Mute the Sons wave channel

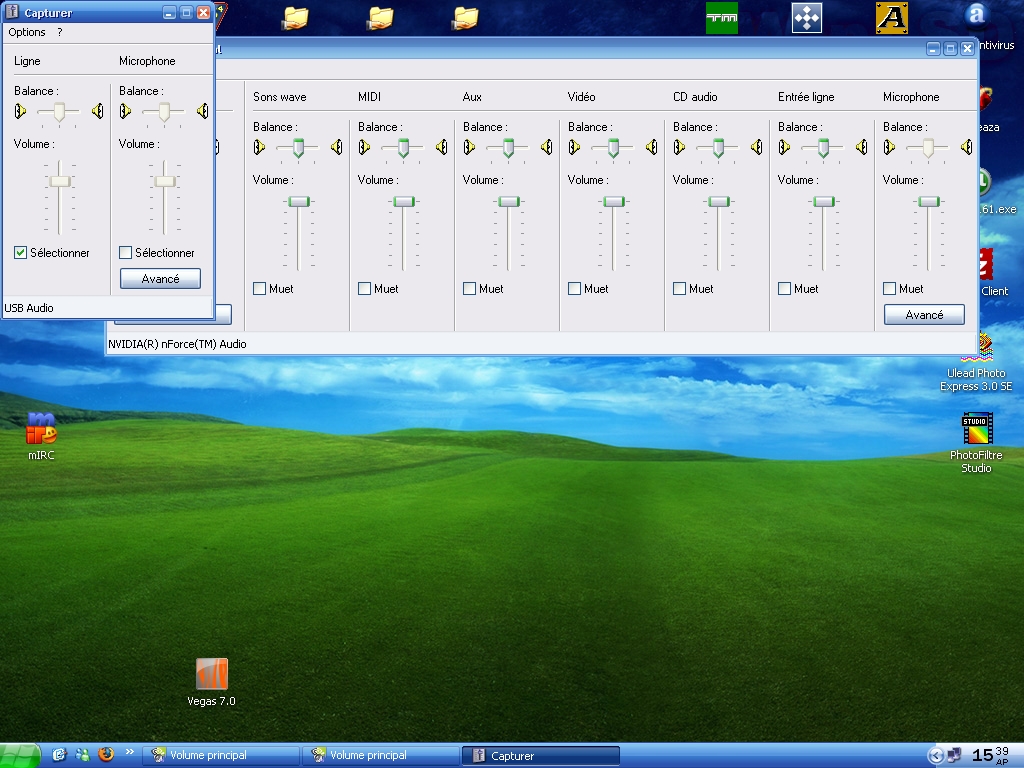pos(259,289)
